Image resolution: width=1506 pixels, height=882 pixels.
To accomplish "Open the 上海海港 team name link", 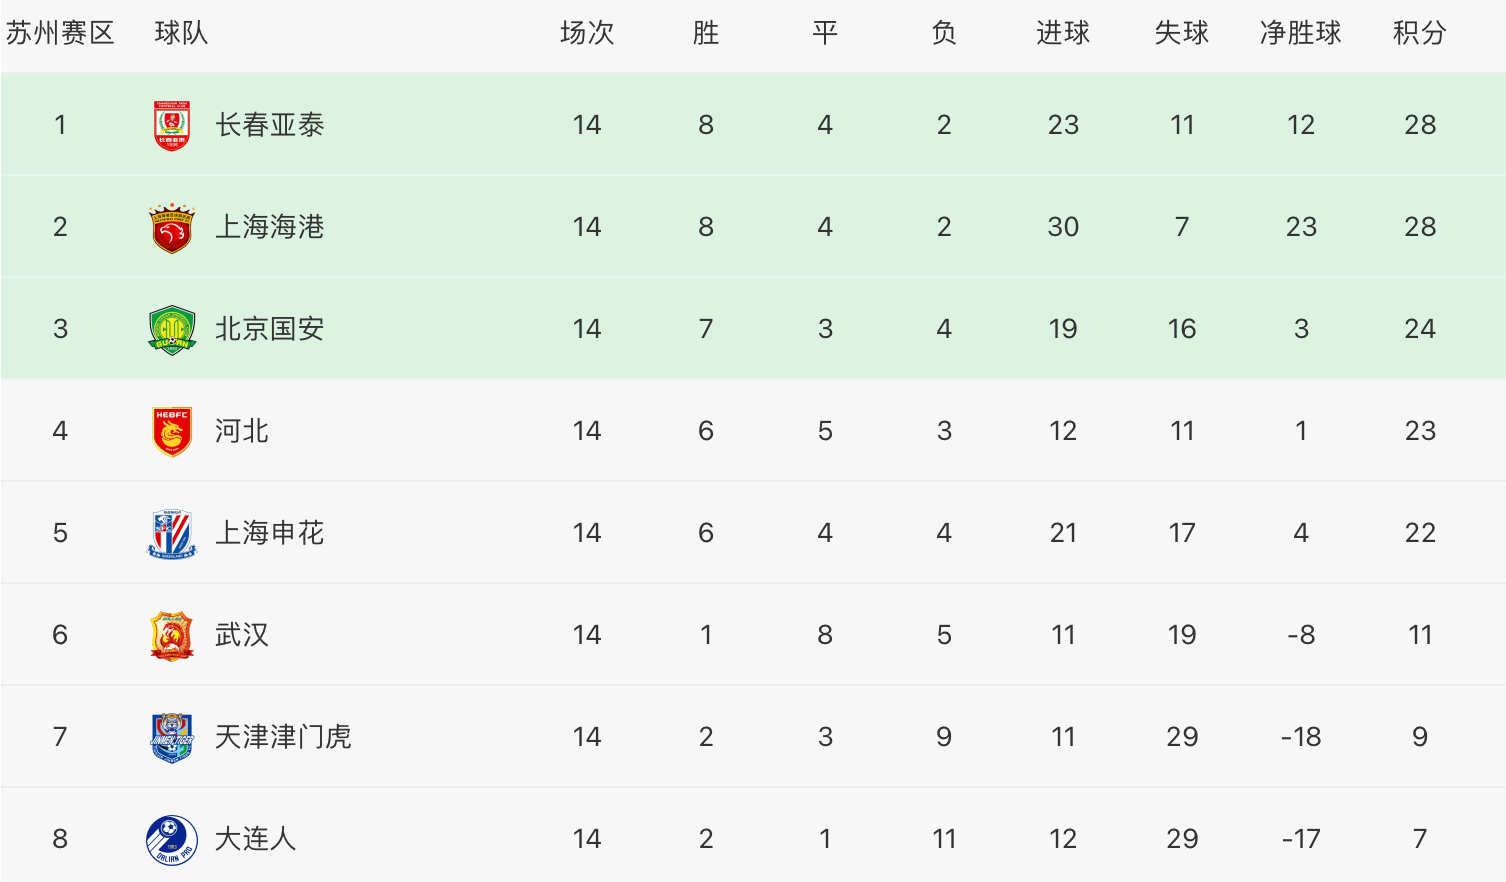I will (x=270, y=227).
